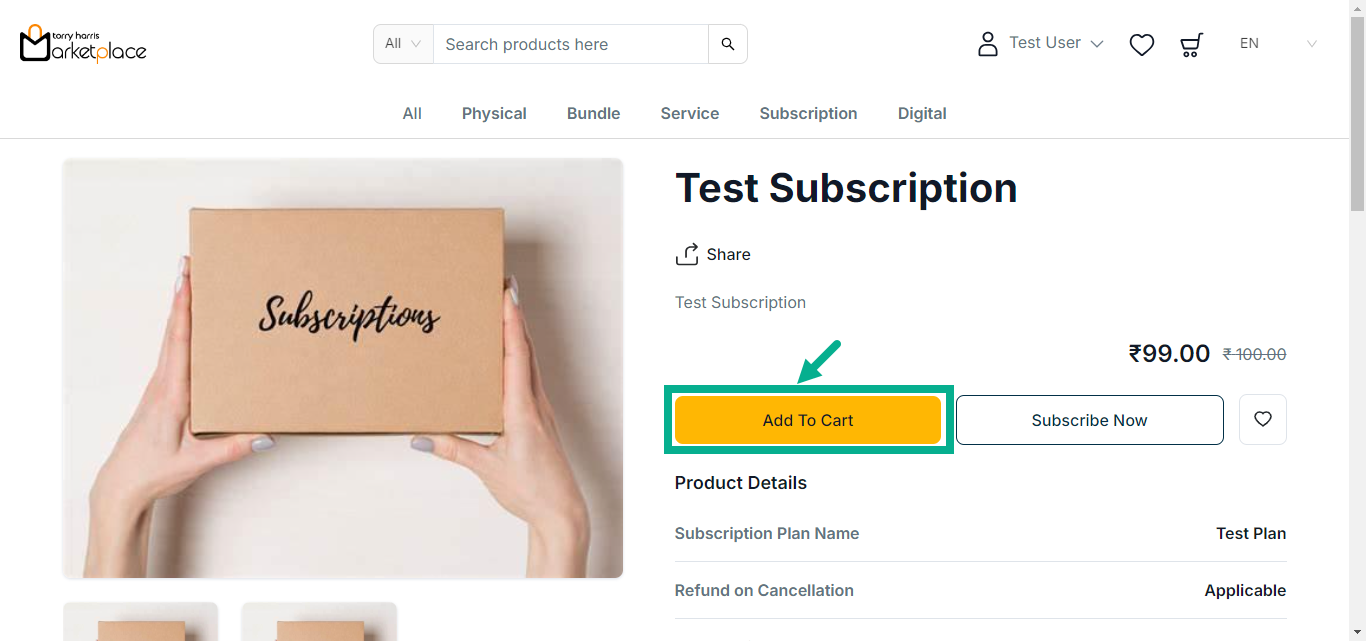Select the Physical category tab
The width and height of the screenshot is (1366, 641).
point(494,114)
